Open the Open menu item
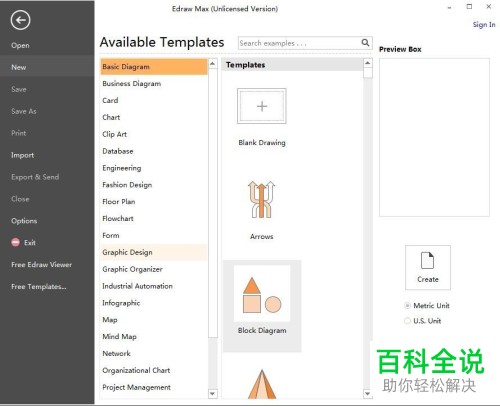The image size is (500, 406). point(20,45)
